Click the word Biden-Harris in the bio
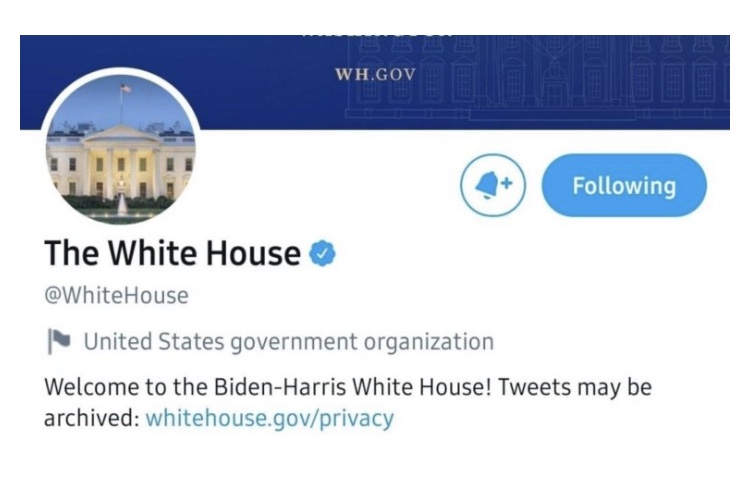743x477 pixels. click(x=267, y=386)
